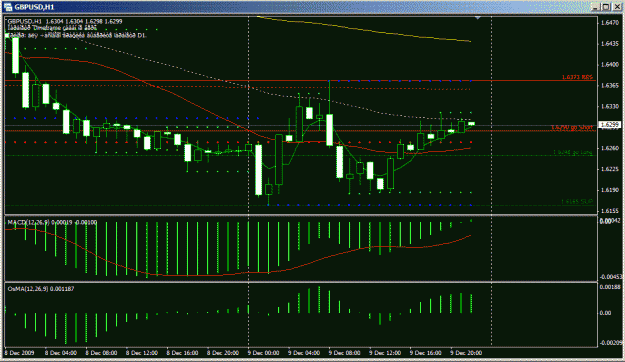Click the MACD(12,26,9) indicator label
Image resolution: width=625 pixels, height=362 pixels.
(x=52, y=222)
